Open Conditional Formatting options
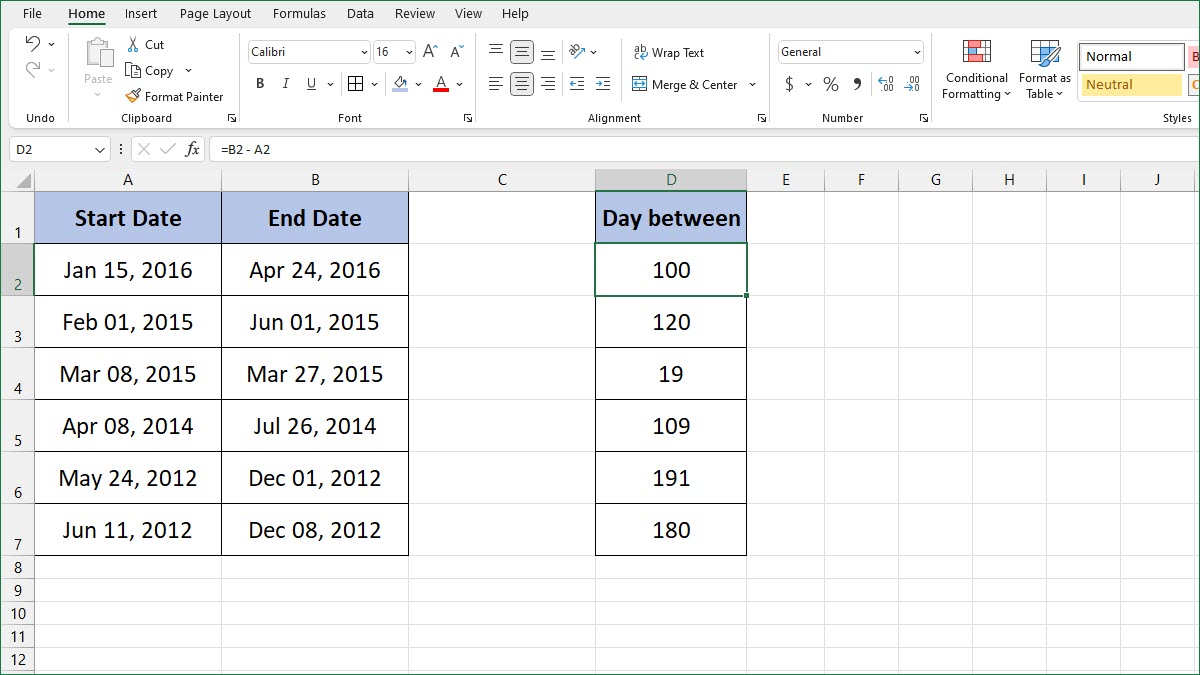This screenshot has height=675, width=1200. pos(975,68)
